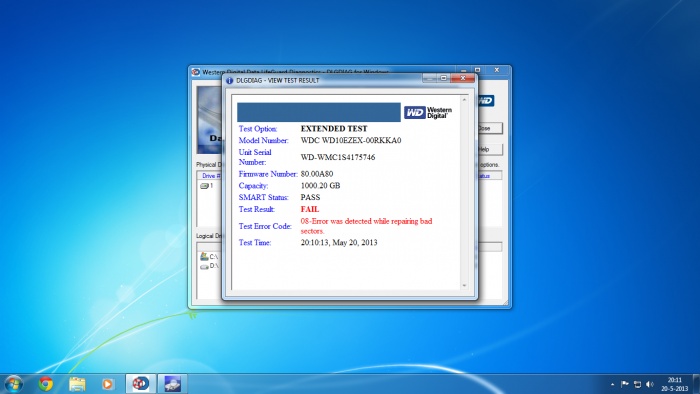Click the Show Desktop strip
This screenshot has width=700, height=394.
pyautogui.click(x=696, y=384)
